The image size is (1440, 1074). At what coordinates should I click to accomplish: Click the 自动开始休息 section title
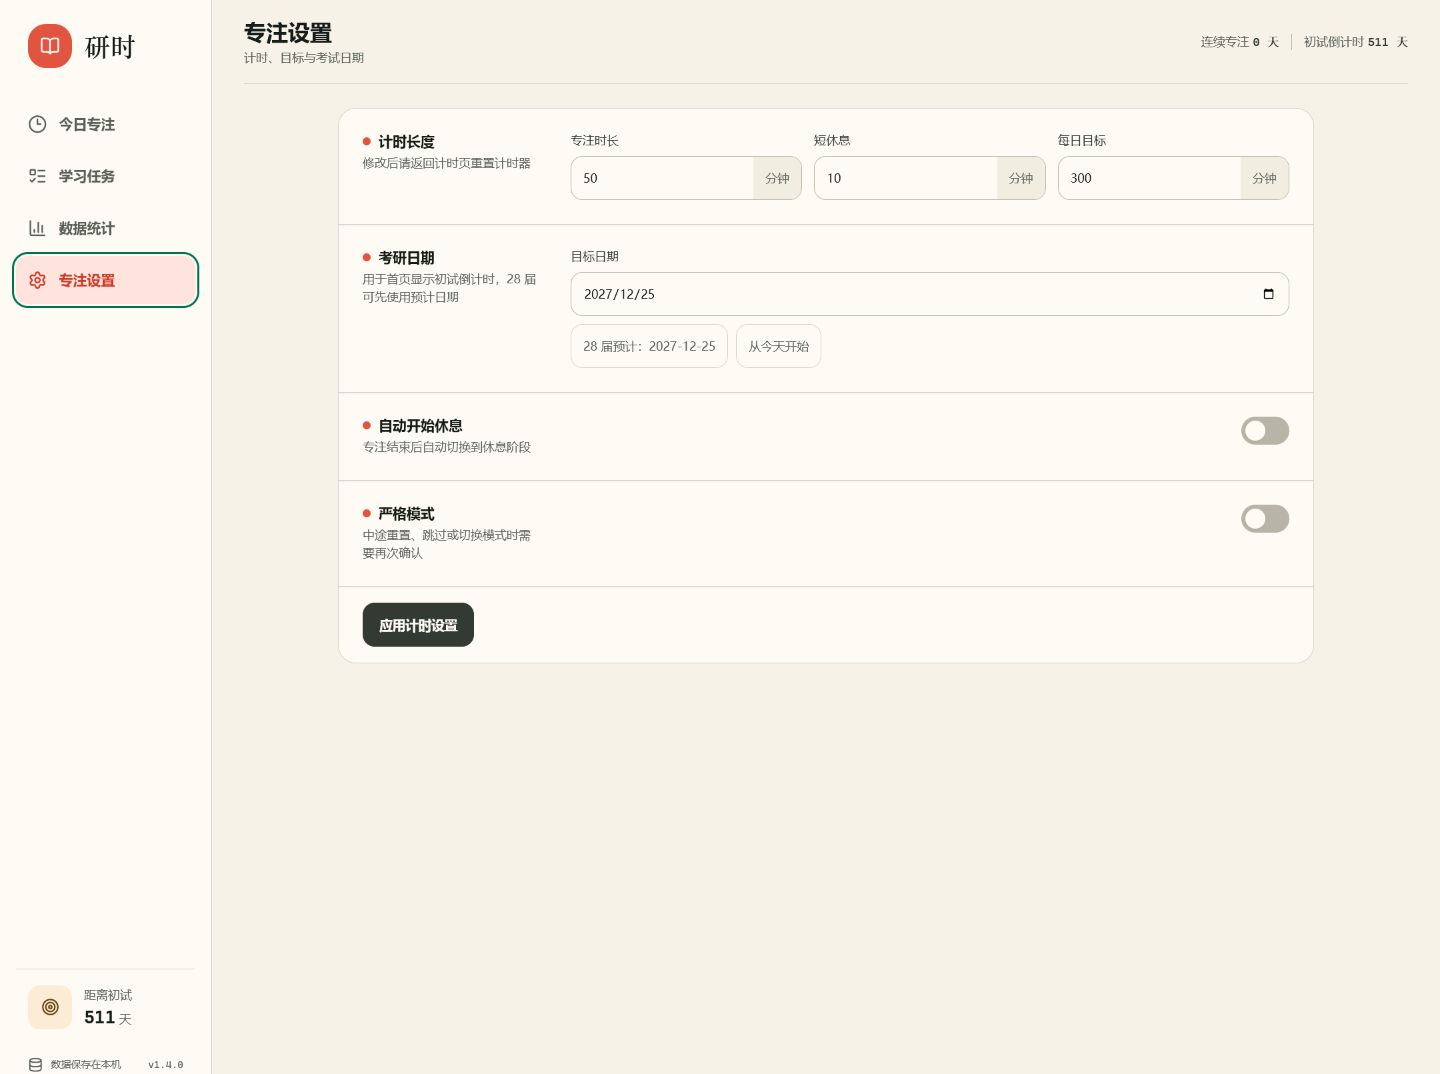(x=420, y=426)
